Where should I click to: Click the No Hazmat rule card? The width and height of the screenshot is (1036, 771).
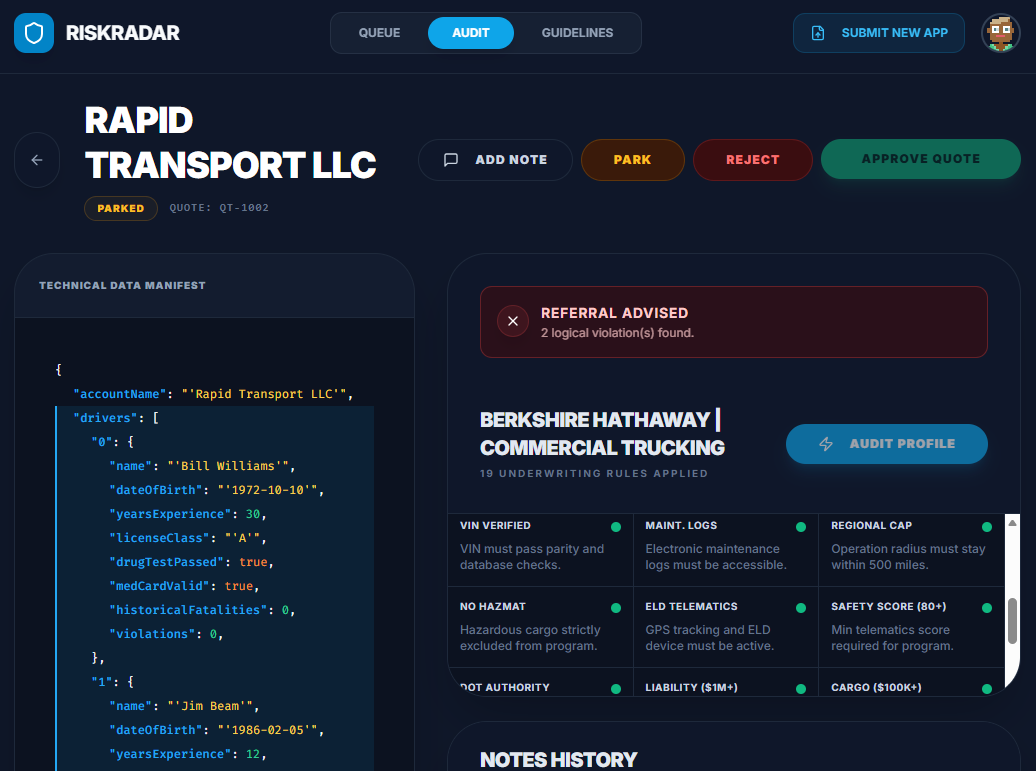point(539,628)
